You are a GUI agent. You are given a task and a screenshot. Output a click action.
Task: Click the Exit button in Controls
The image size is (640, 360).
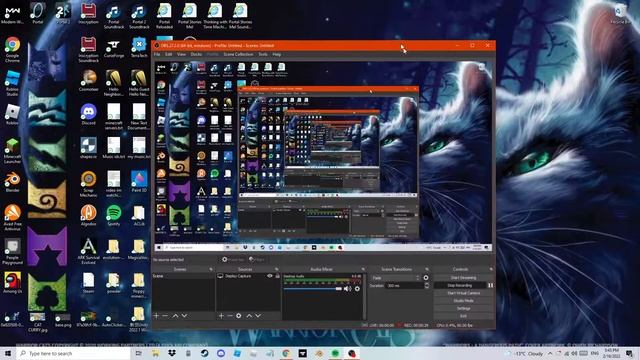(463, 316)
